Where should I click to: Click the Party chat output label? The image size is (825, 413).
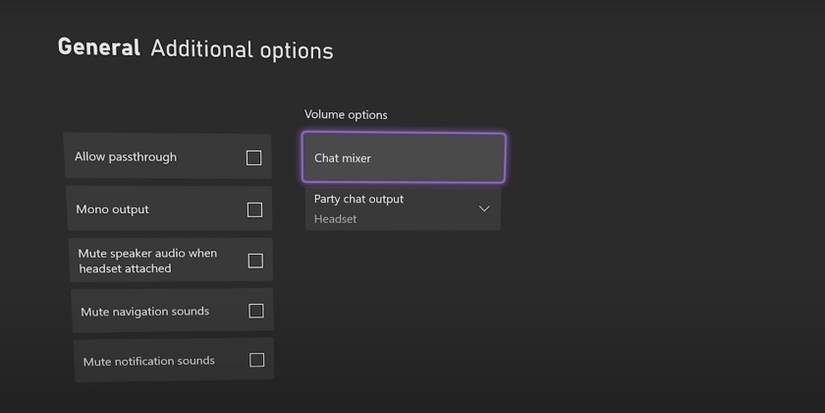click(x=359, y=199)
